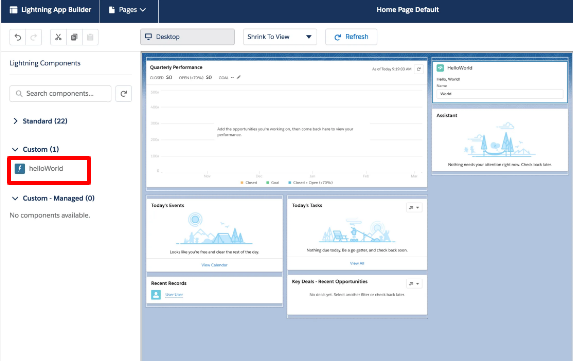The width and height of the screenshot is (573, 361).
Task: Select the Quarterly Performance component title
Action: pyautogui.click(x=176, y=67)
